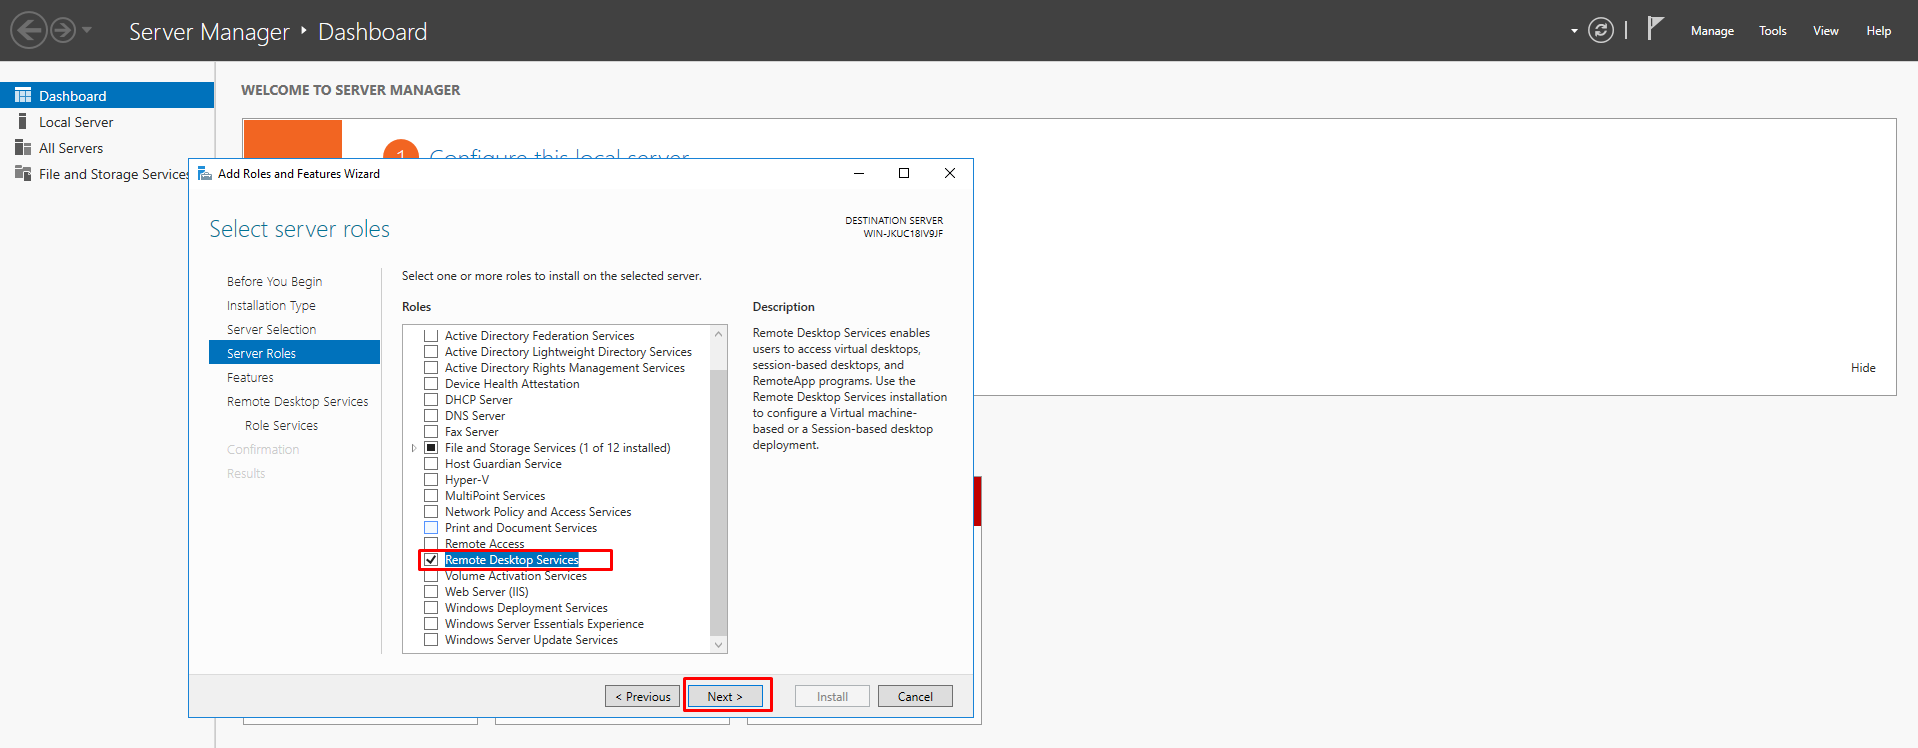1918x748 pixels.
Task: Go to Installation Type step
Action: (x=271, y=306)
